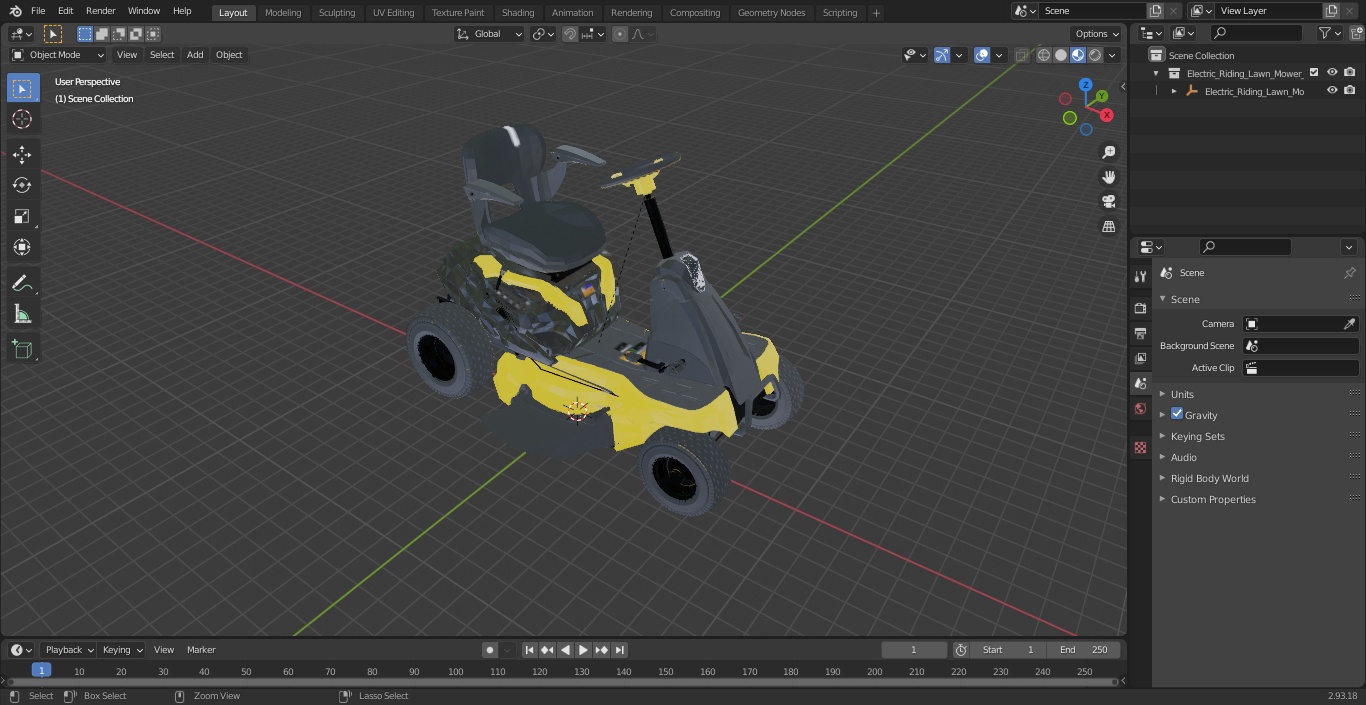
Task: Activate the Move tool
Action: pos(22,154)
